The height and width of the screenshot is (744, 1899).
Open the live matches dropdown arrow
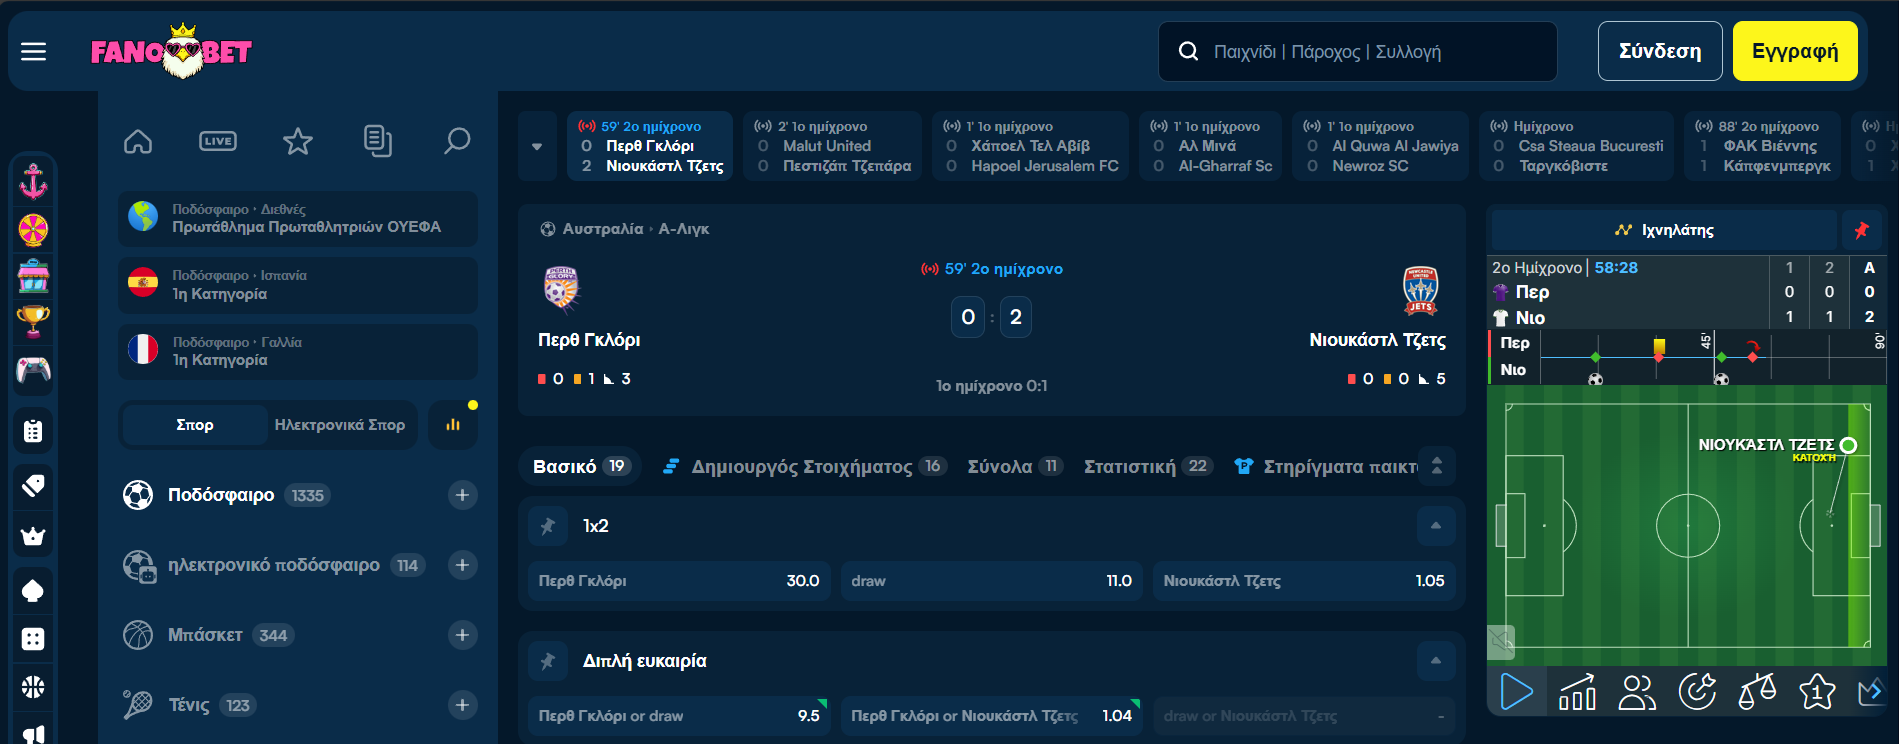pos(537,146)
